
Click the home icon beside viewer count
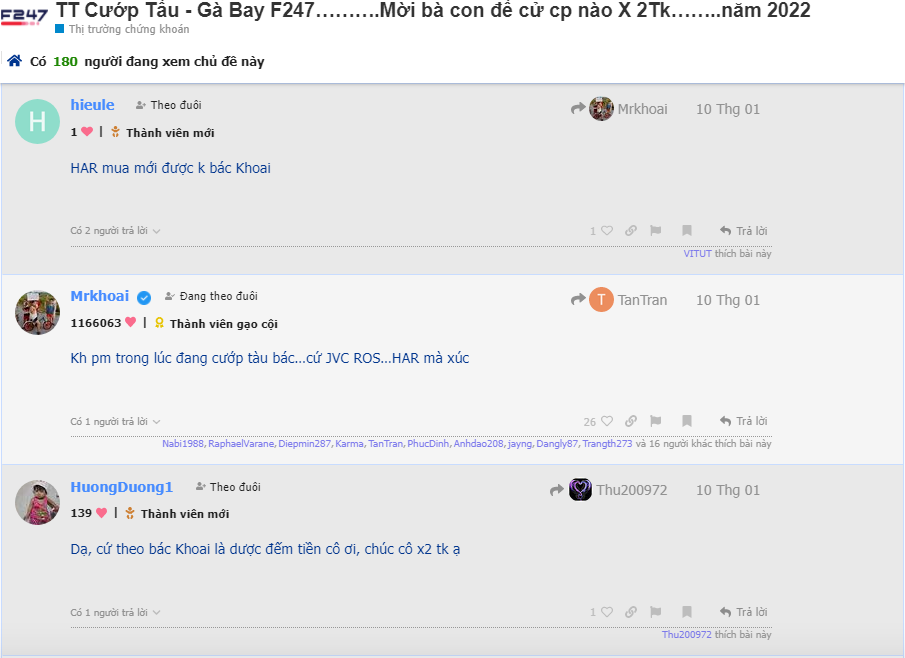point(14,61)
